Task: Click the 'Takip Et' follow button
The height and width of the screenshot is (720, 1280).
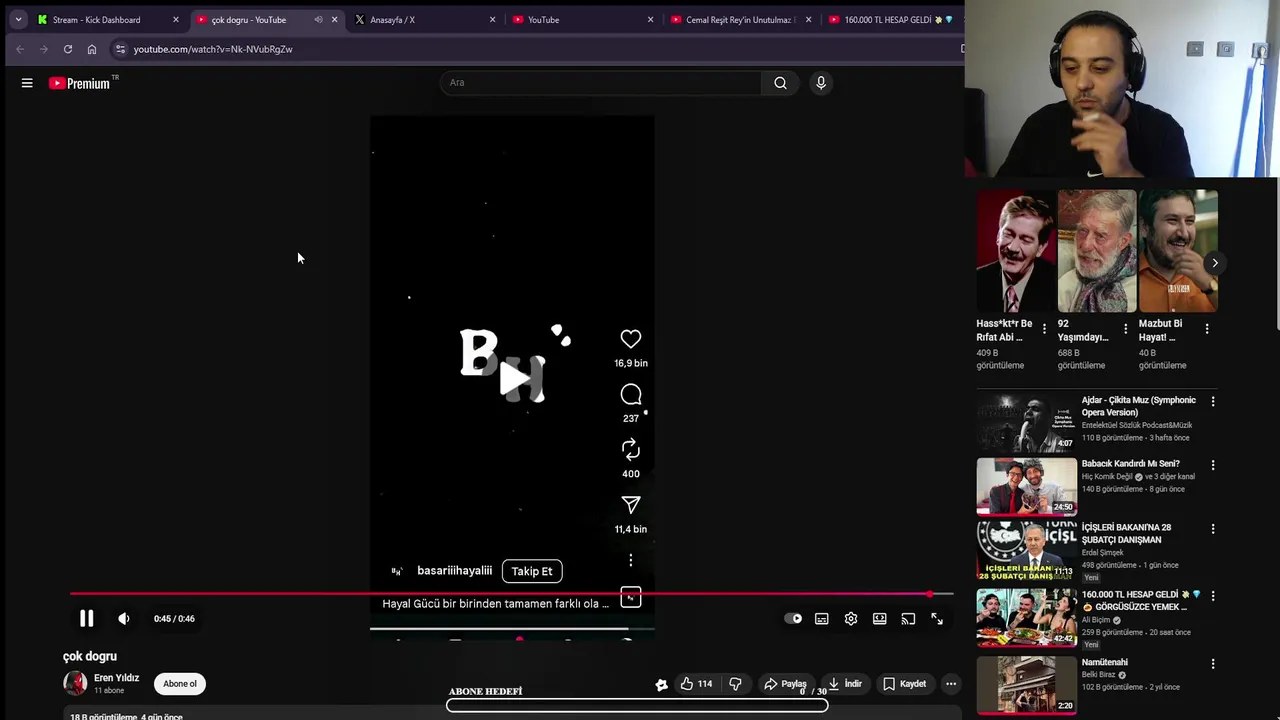Action: tap(532, 571)
